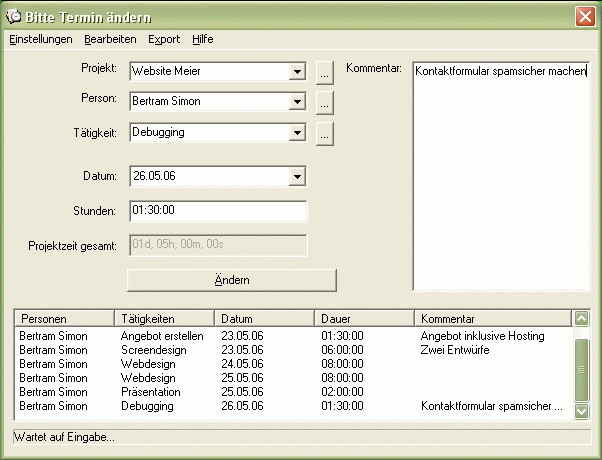Sort list by Tätigkeiten column header
The image size is (602, 460).
coord(164,318)
